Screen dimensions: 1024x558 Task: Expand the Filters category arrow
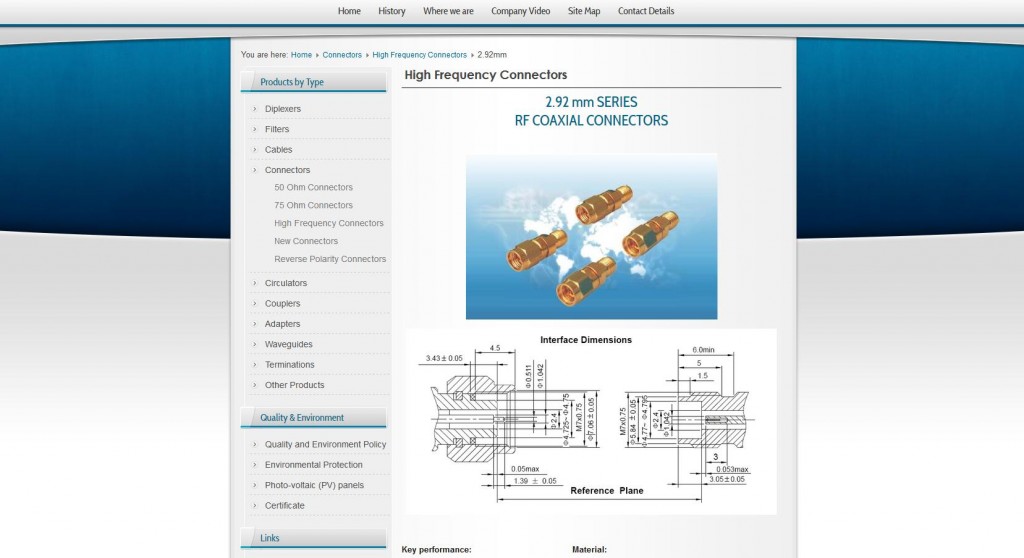point(255,129)
